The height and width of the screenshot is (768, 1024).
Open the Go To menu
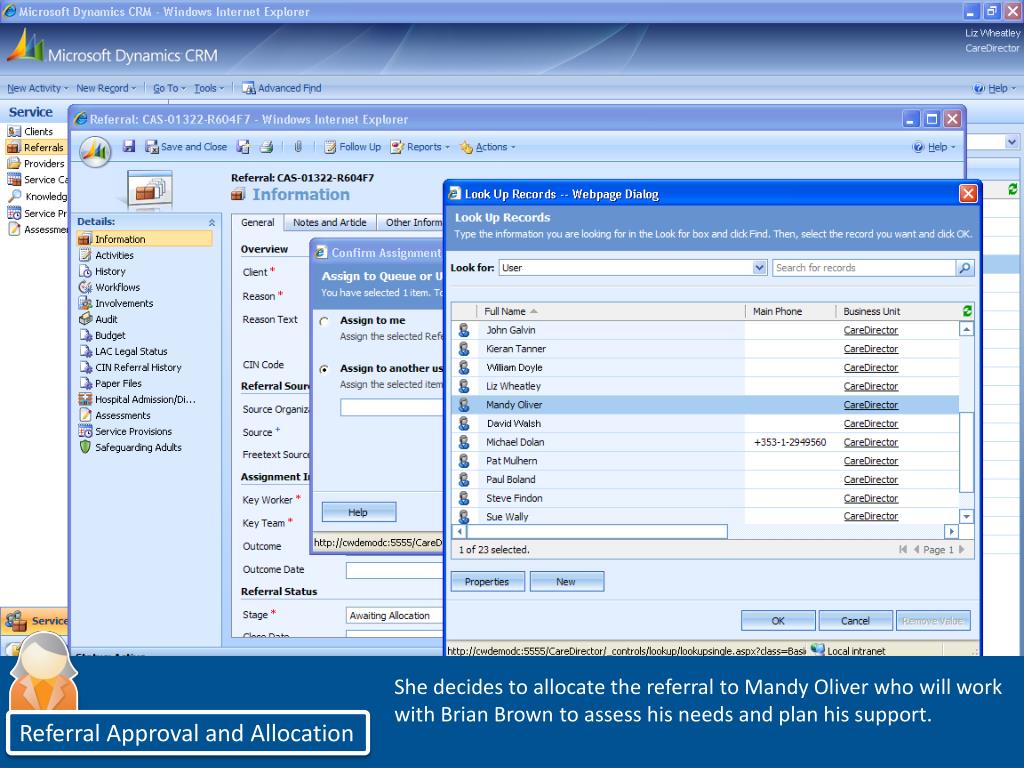pyautogui.click(x=169, y=88)
